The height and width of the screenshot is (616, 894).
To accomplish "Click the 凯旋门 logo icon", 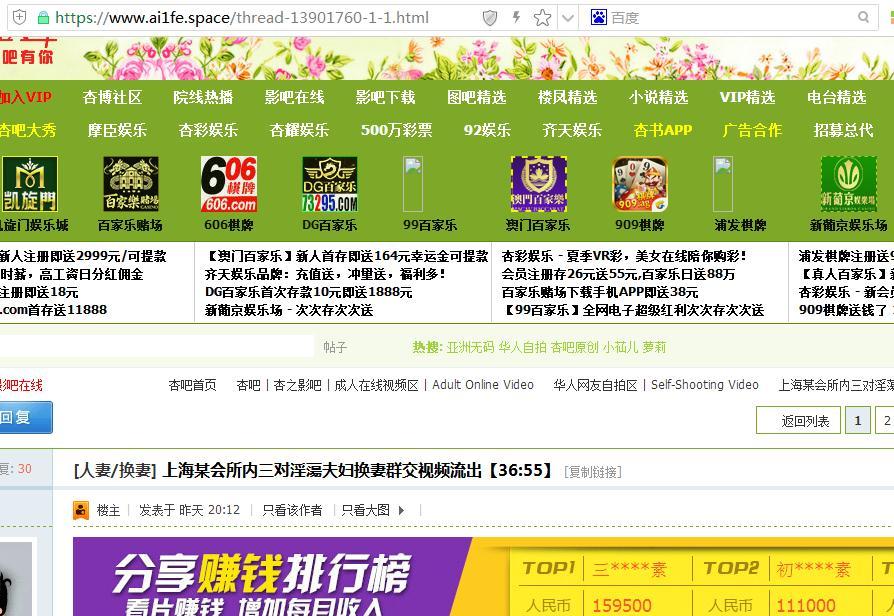I will click(30, 184).
